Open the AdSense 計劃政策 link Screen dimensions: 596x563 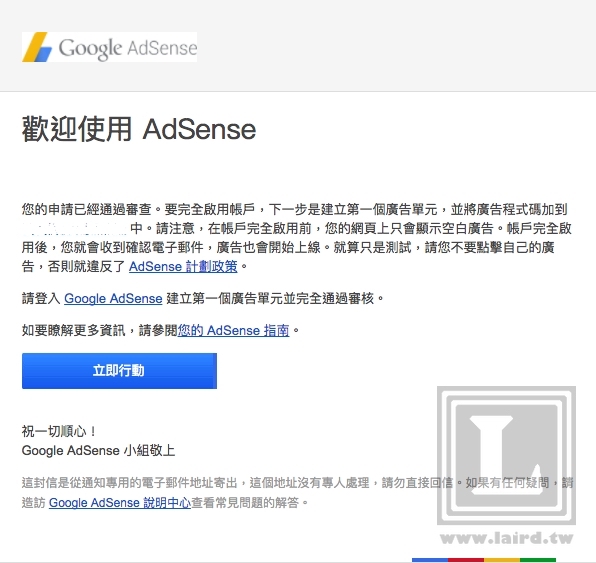tap(183, 266)
